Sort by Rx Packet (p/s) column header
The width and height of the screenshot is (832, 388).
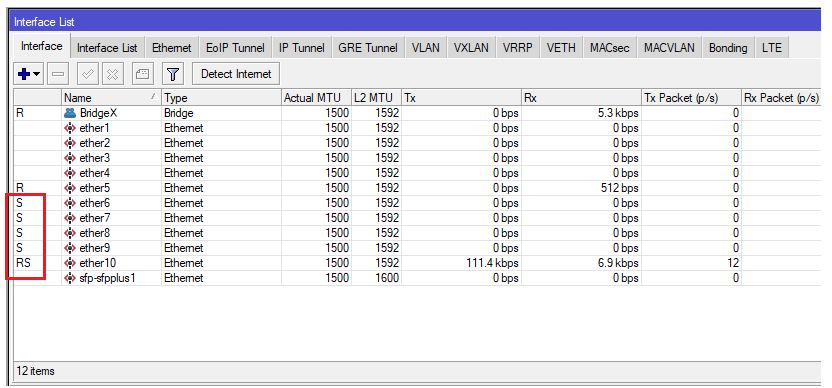pyautogui.click(x=781, y=98)
